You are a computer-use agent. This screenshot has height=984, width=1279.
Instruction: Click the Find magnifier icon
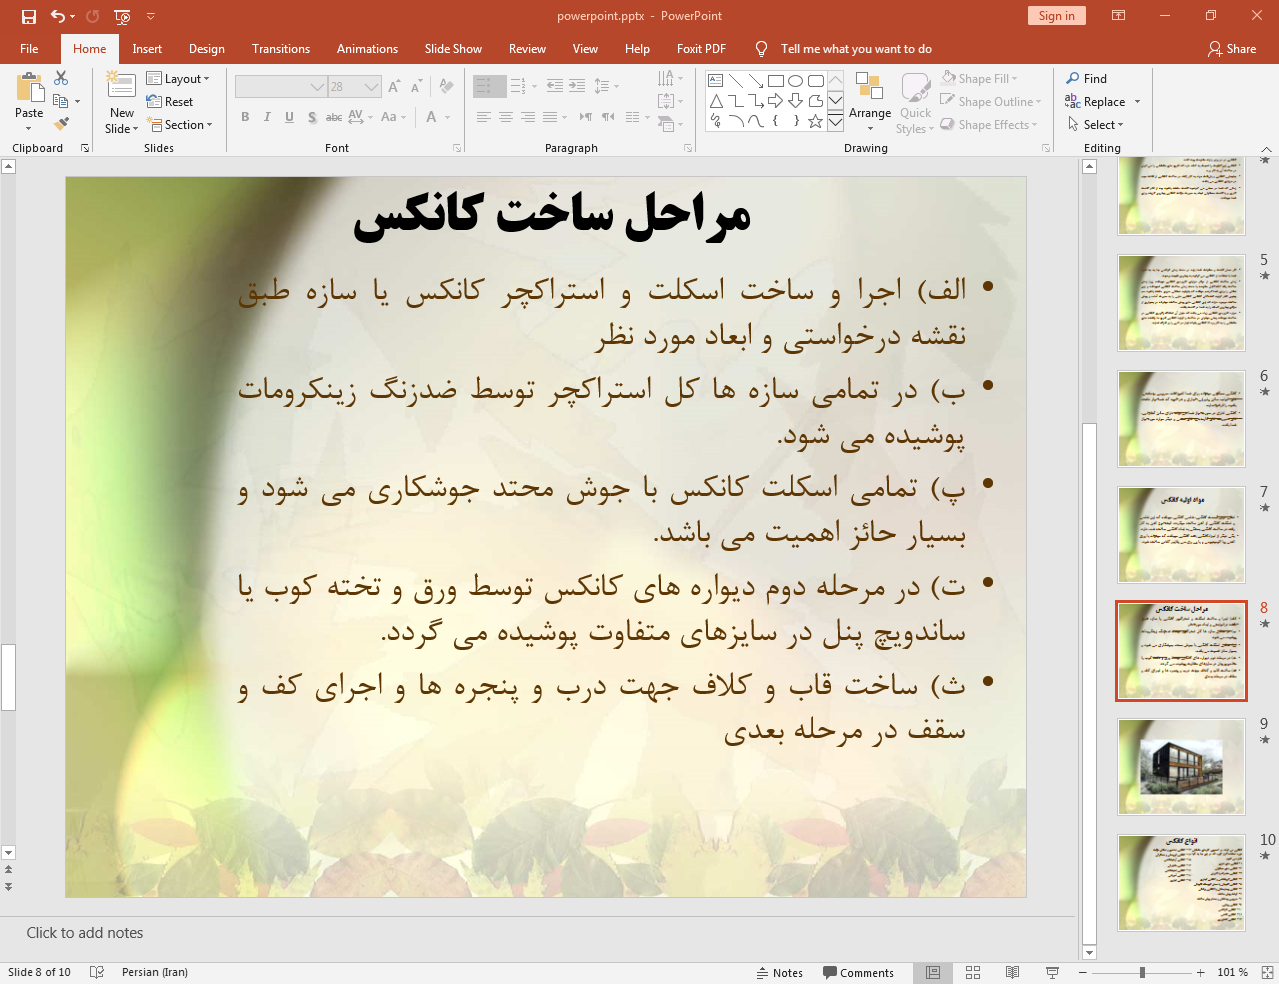pyautogui.click(x=1073, y=78)
